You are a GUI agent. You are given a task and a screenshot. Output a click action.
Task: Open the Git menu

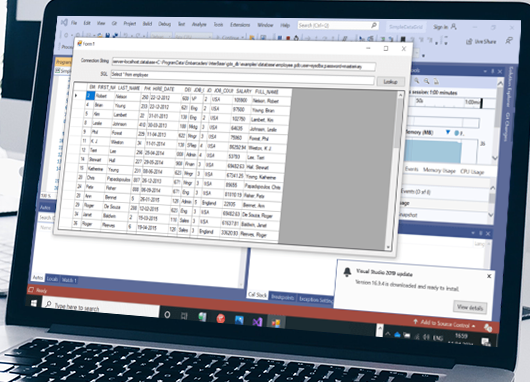pos(114,23)
